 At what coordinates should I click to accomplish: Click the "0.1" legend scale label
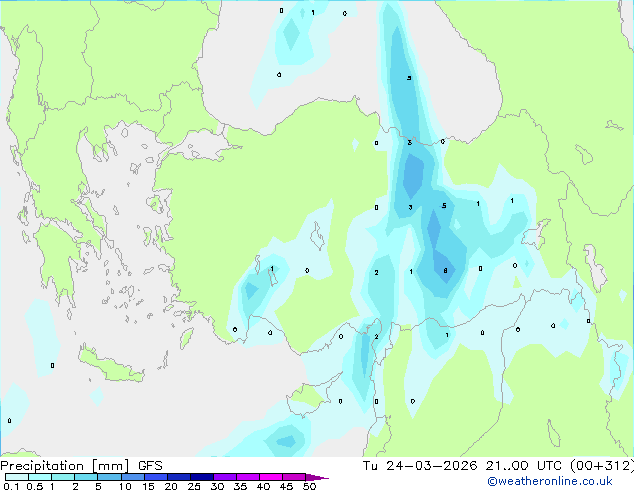click(x=11, y=486)
